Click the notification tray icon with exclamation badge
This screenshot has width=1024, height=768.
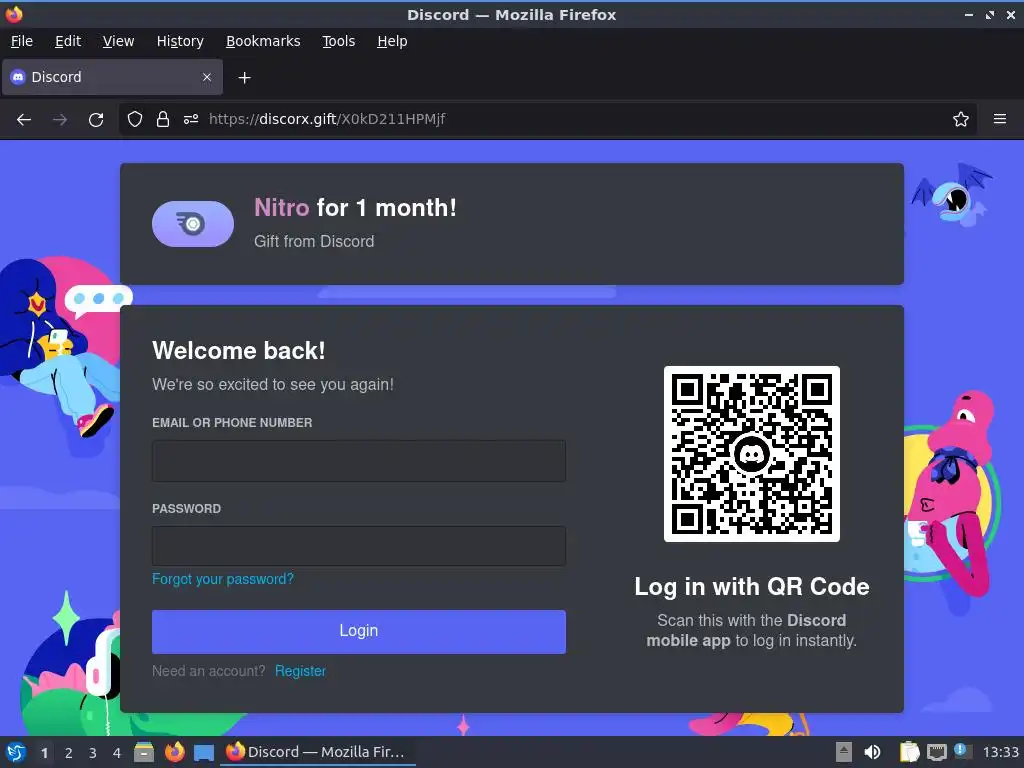(963, 751)
